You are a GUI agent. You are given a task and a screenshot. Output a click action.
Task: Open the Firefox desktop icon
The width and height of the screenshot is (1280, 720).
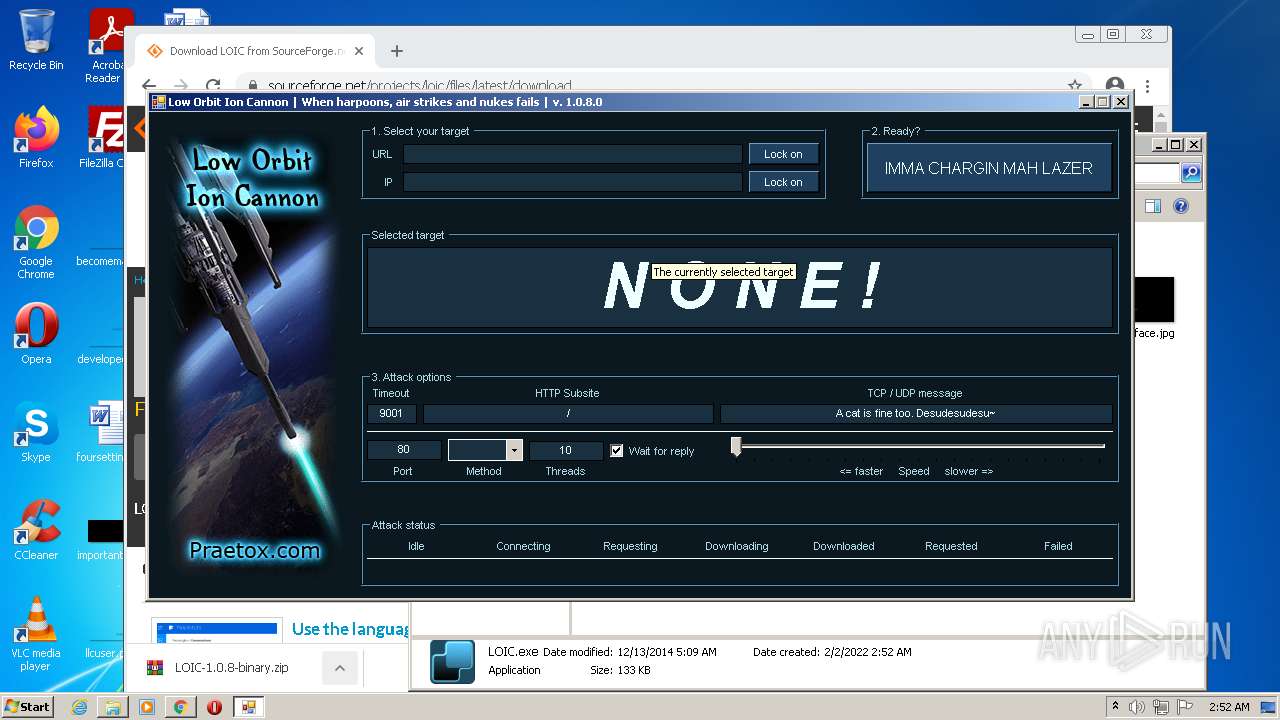(36, 138)
